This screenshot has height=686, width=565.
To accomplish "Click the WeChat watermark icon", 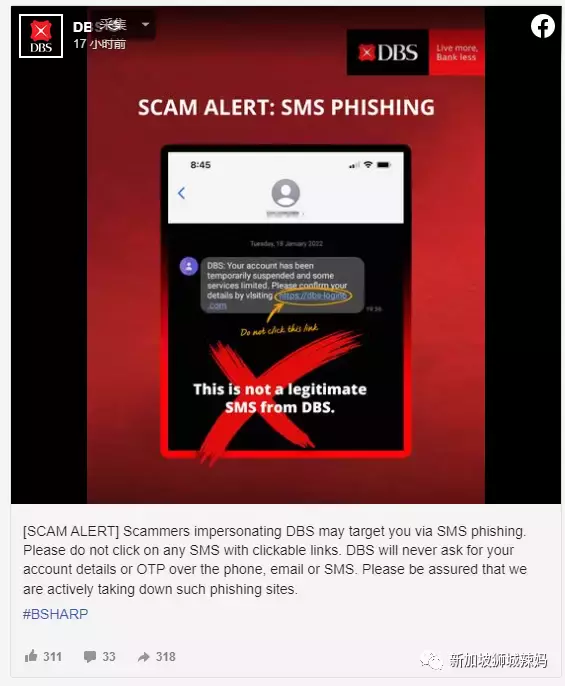I will [x=432, y=660].
